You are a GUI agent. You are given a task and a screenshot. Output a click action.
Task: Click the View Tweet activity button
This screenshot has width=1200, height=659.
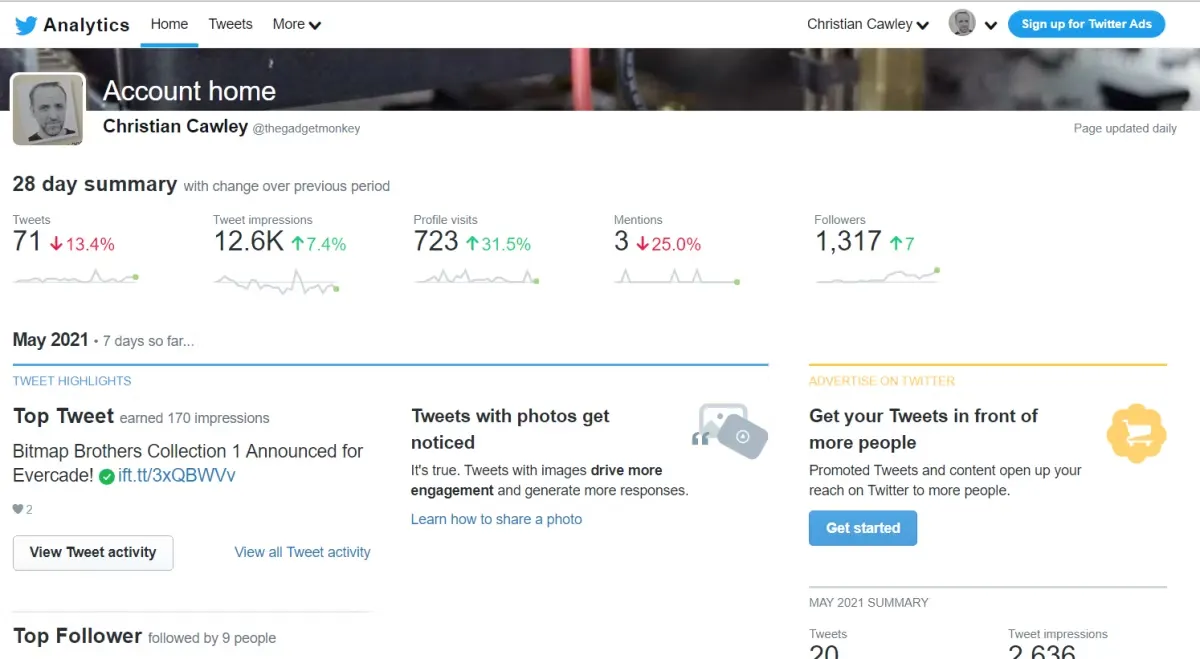point(93,552)
